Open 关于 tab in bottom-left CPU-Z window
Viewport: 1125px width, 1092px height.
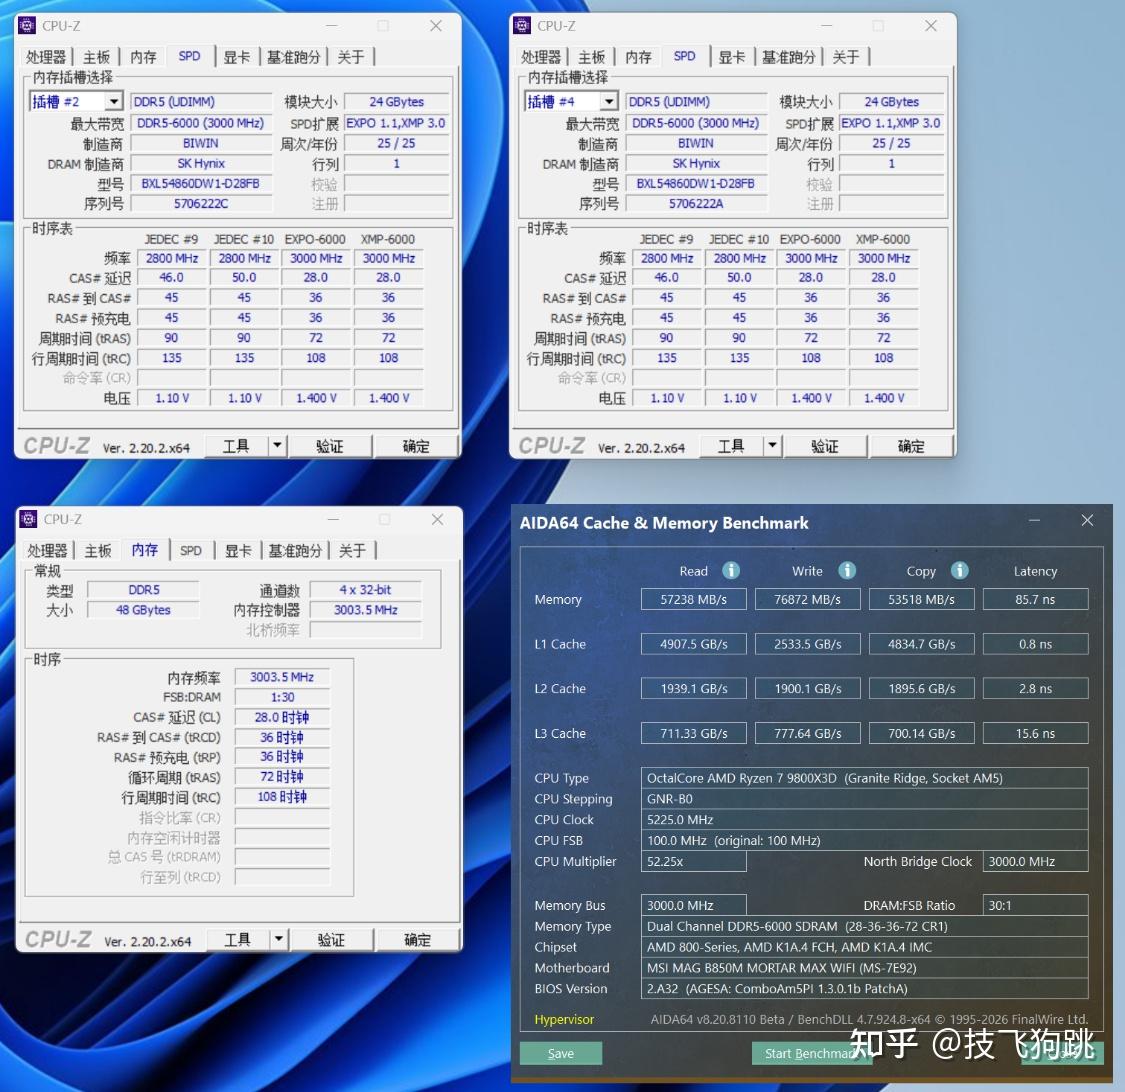point(352,550)
